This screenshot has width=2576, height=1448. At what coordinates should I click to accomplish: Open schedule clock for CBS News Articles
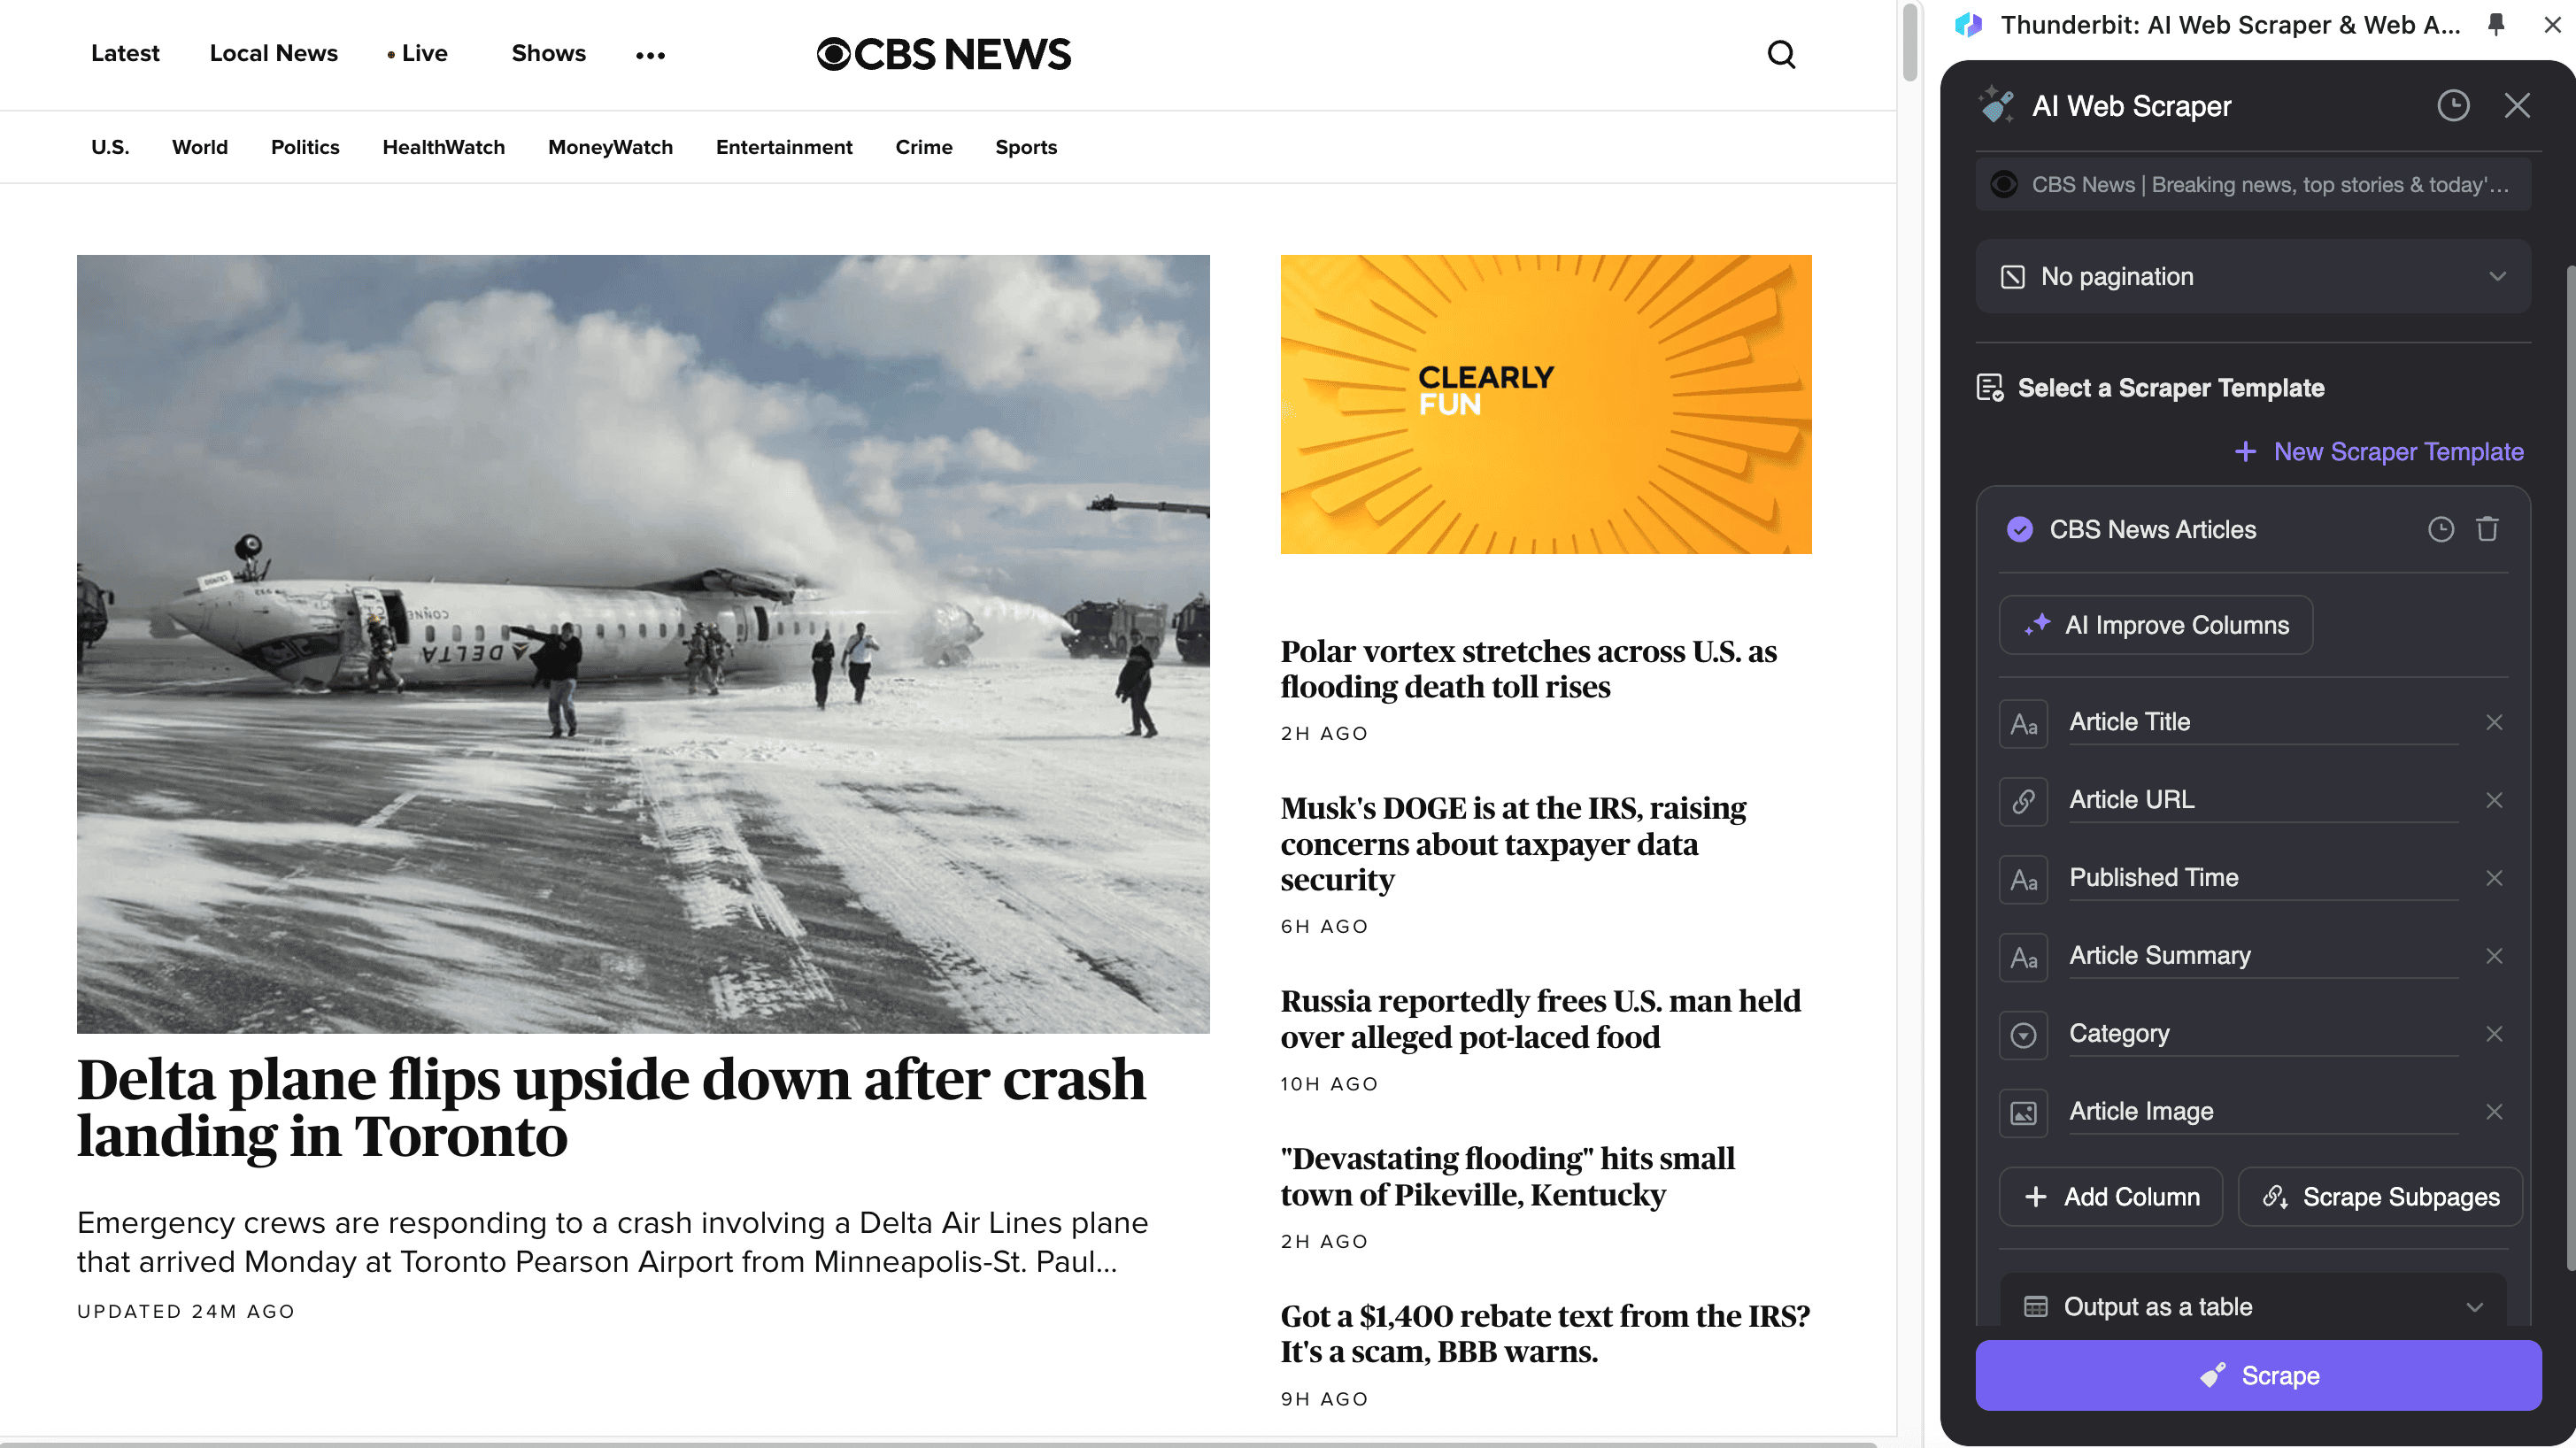(x=2441, y=529)
